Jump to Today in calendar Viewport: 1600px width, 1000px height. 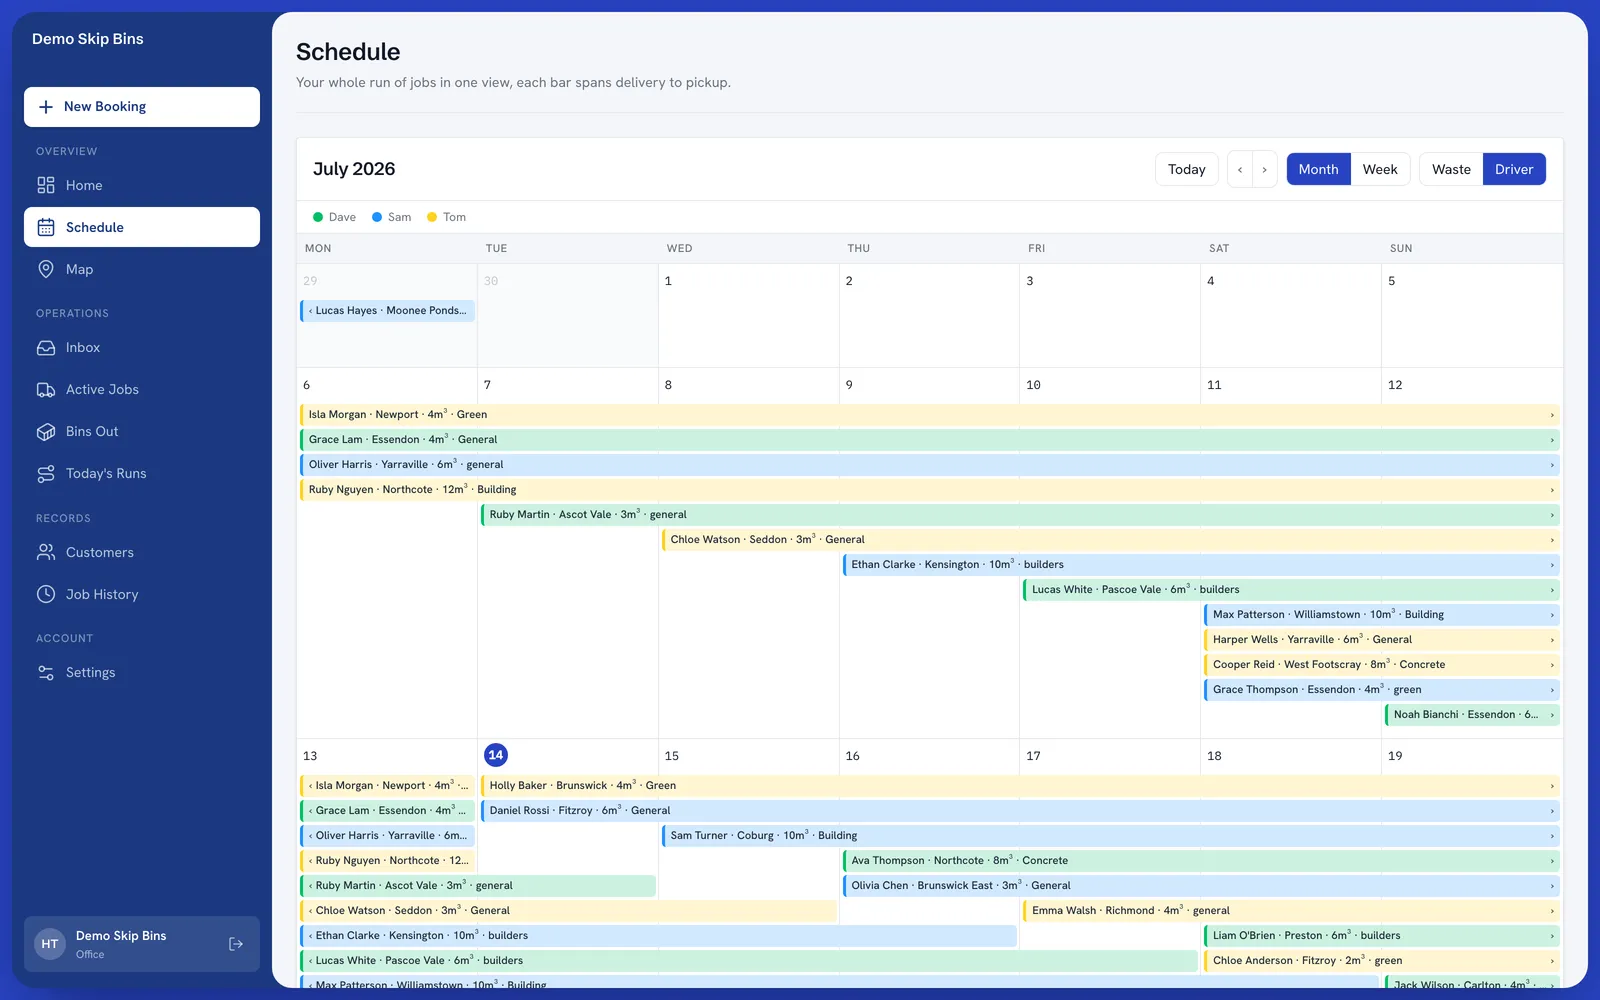click(1186, 169)
